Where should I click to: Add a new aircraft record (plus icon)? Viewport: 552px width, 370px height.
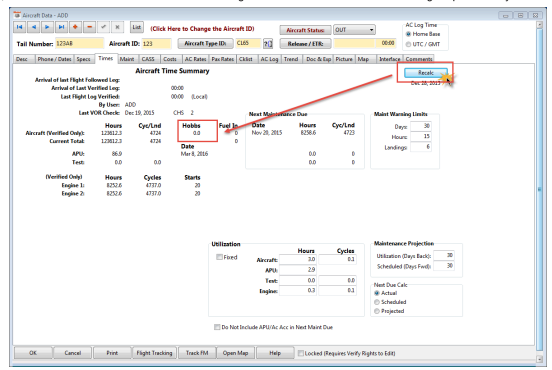point(75,27)
